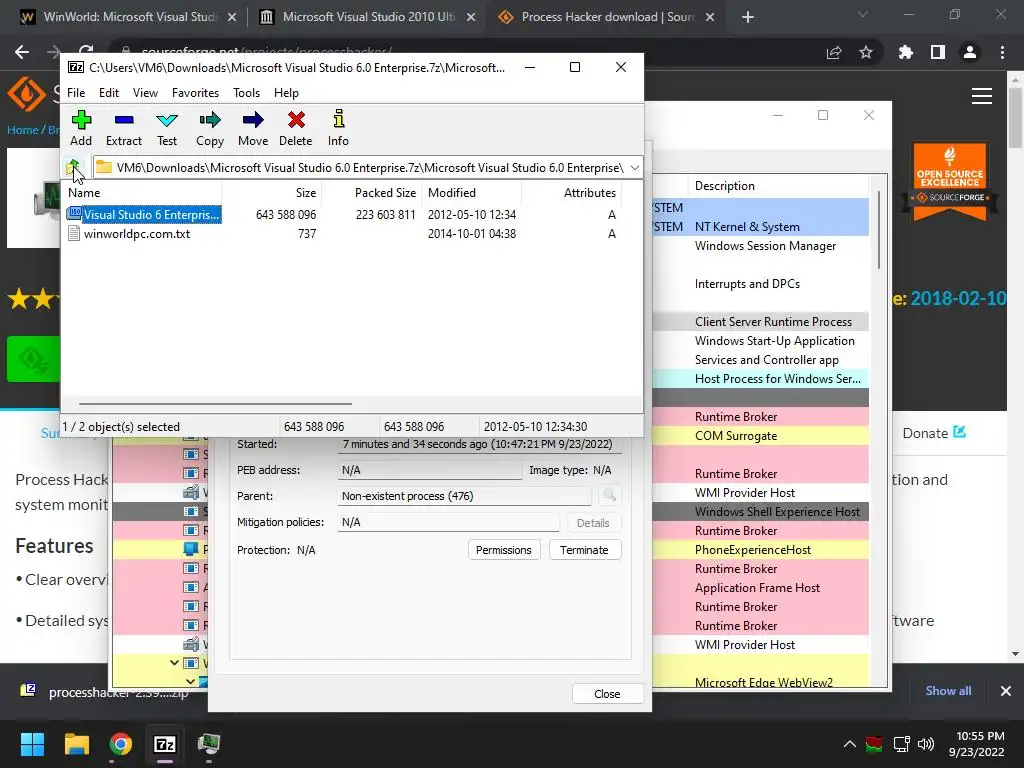Image resolution: width=1024 pixels, height=768 pixels.
Task: Select COM Surrogate process row
Action: tap(761, 436)
